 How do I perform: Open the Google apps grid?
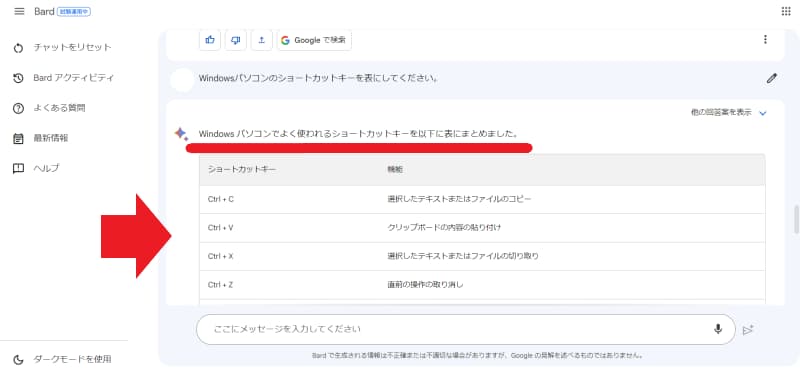click(x=786, y=11)
